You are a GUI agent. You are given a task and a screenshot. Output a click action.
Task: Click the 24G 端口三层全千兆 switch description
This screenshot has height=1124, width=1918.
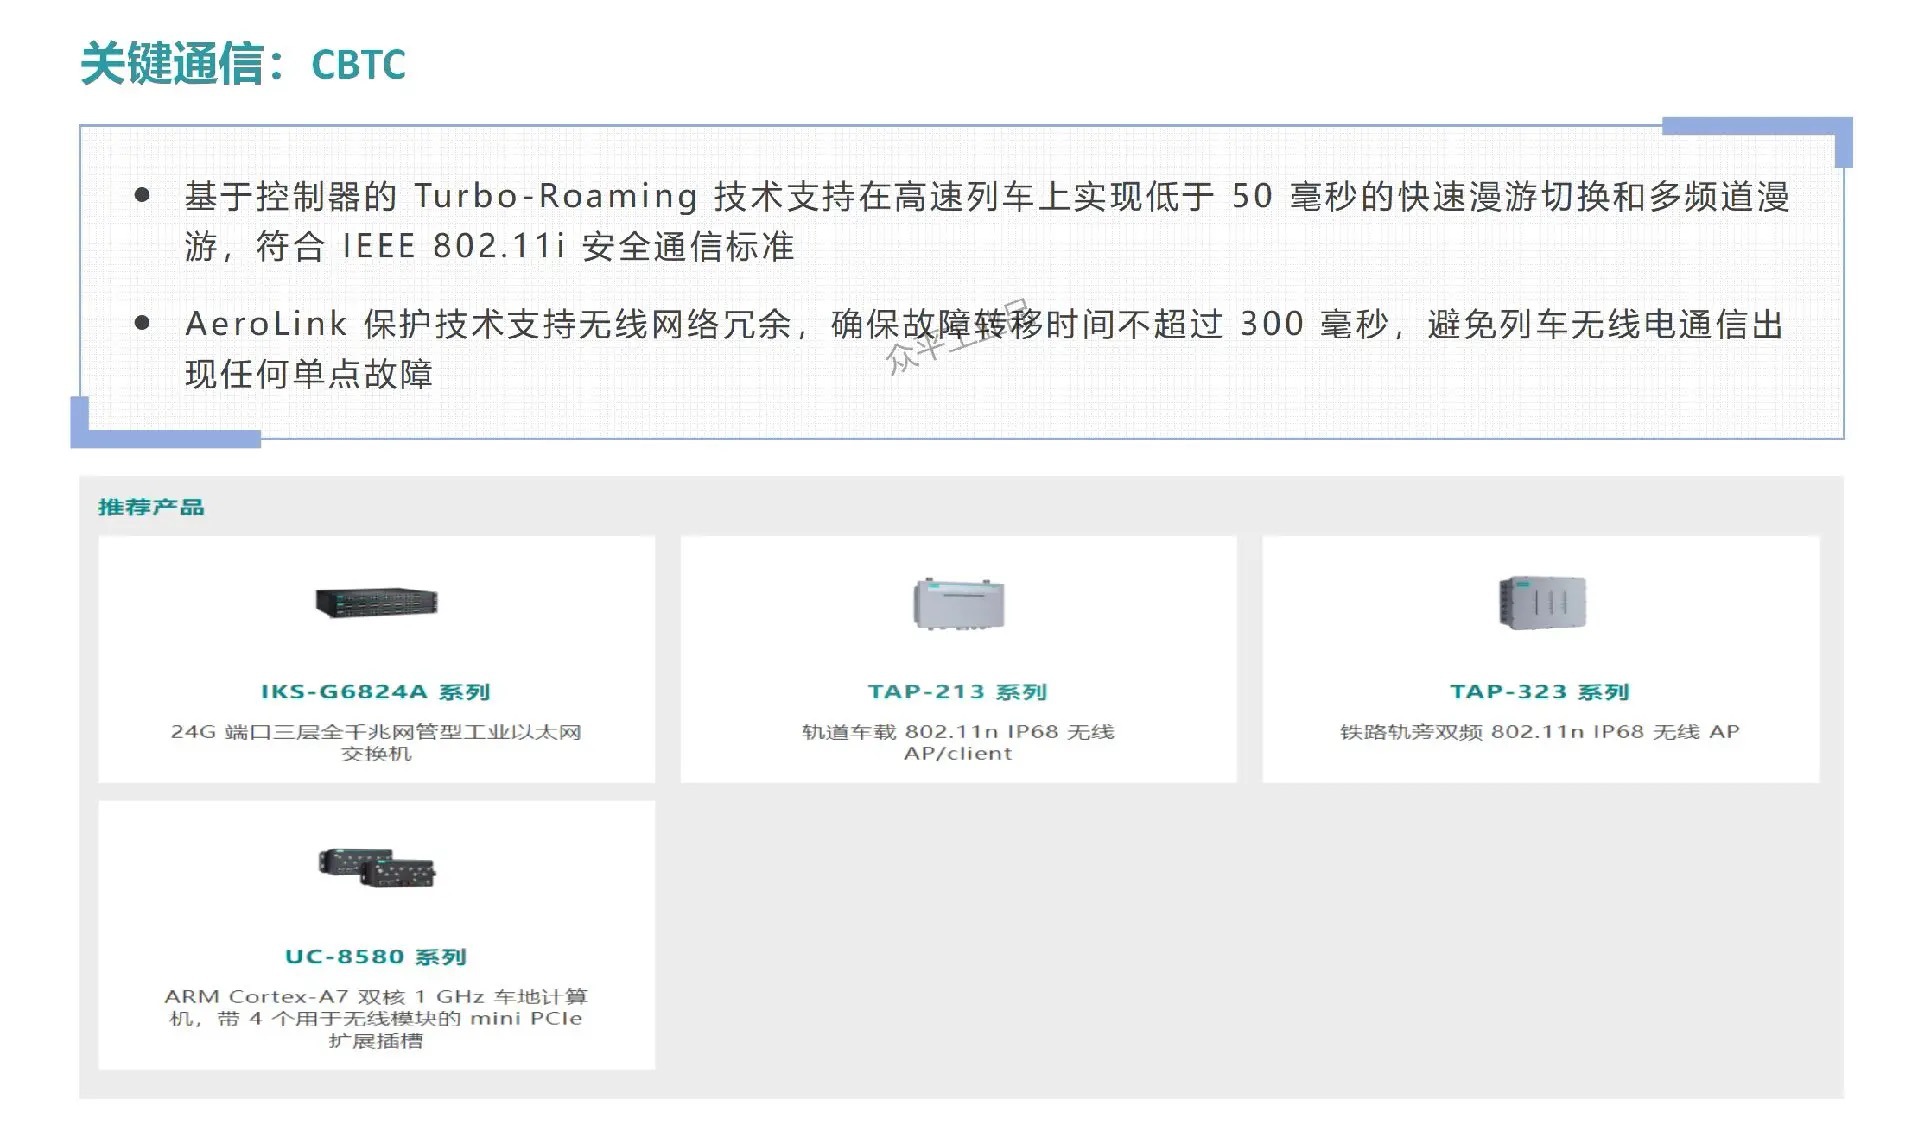click(x=376, y=742)
